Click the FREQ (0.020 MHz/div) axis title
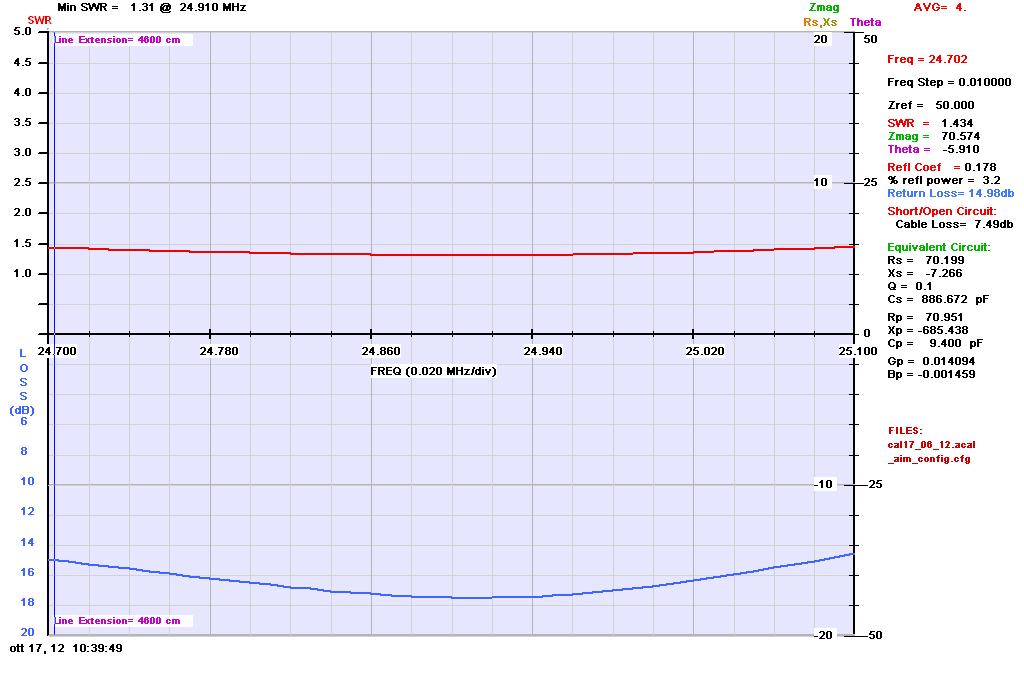The height and width of the screenshot is (683, 1024). pyautogui.click(x=433, y=371)
